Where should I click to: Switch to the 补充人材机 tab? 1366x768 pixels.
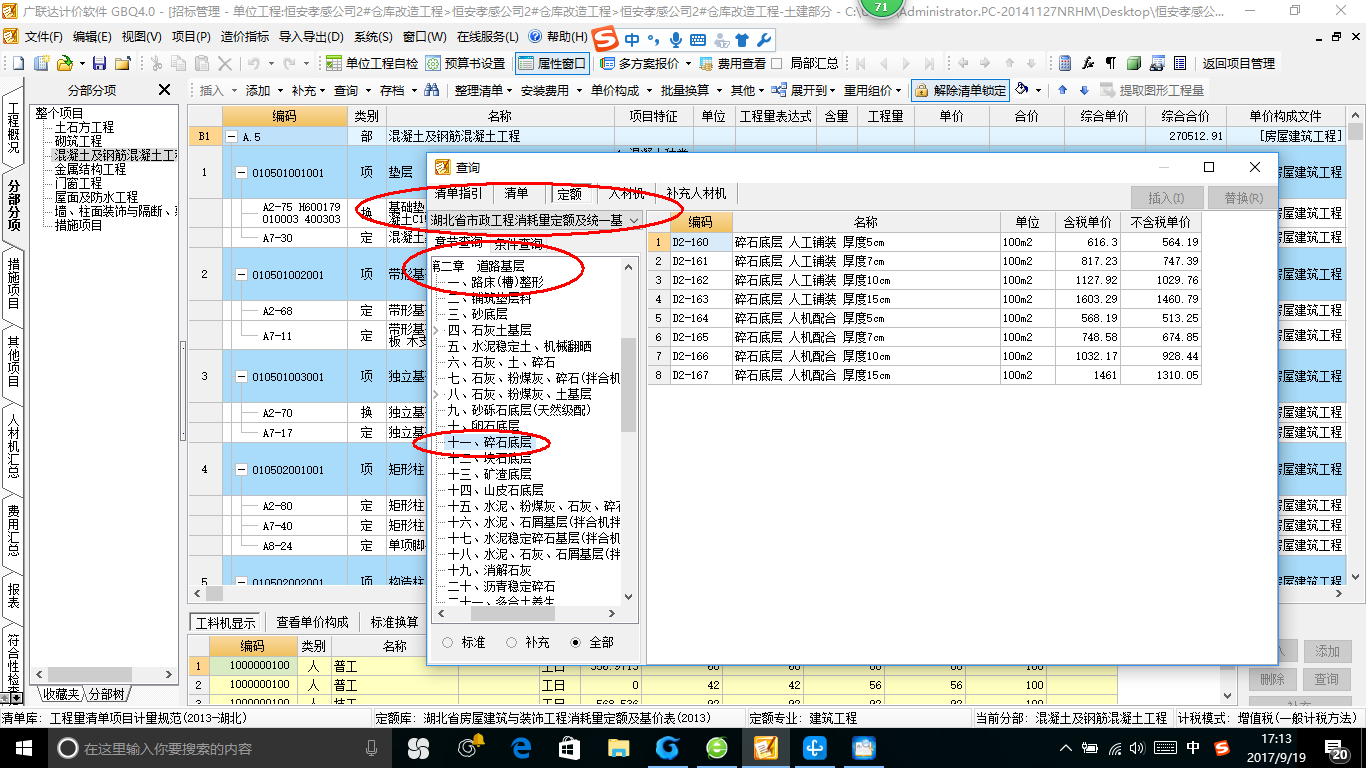tap(696, 193)
